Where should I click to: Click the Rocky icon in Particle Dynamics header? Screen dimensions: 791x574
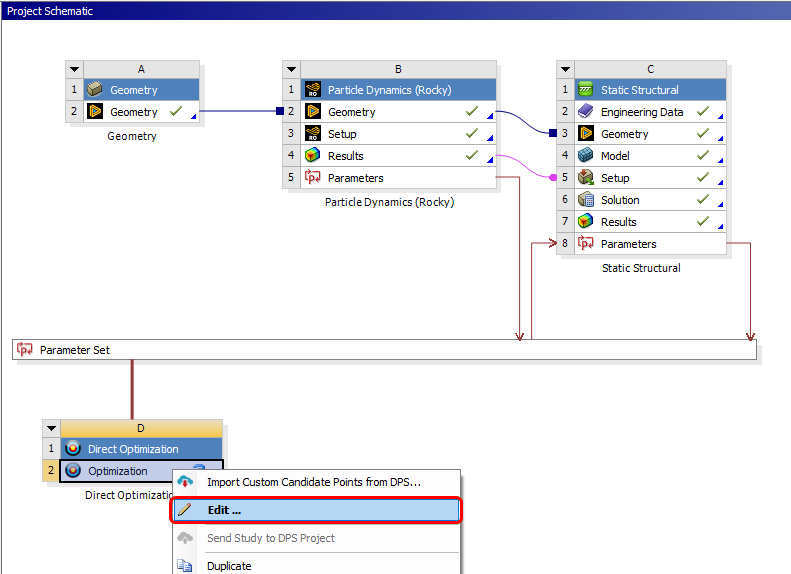tap(313, 90)
